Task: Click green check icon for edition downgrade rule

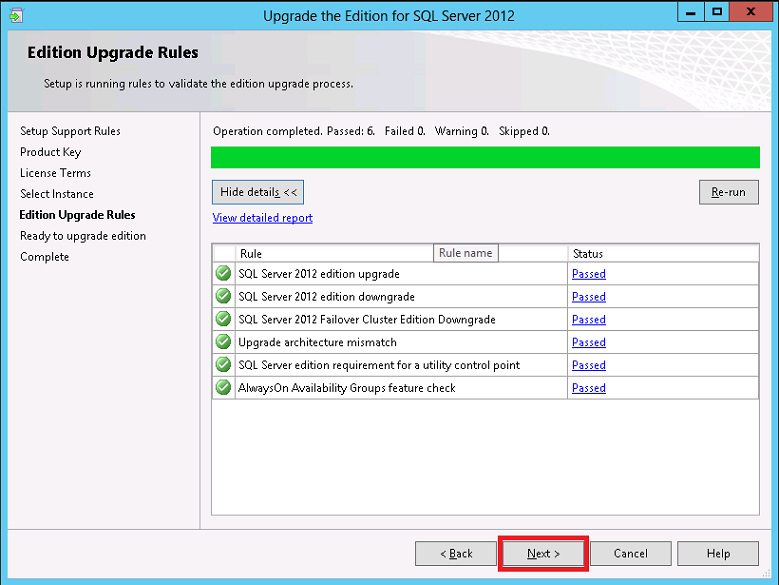Action: click(224, 296)
